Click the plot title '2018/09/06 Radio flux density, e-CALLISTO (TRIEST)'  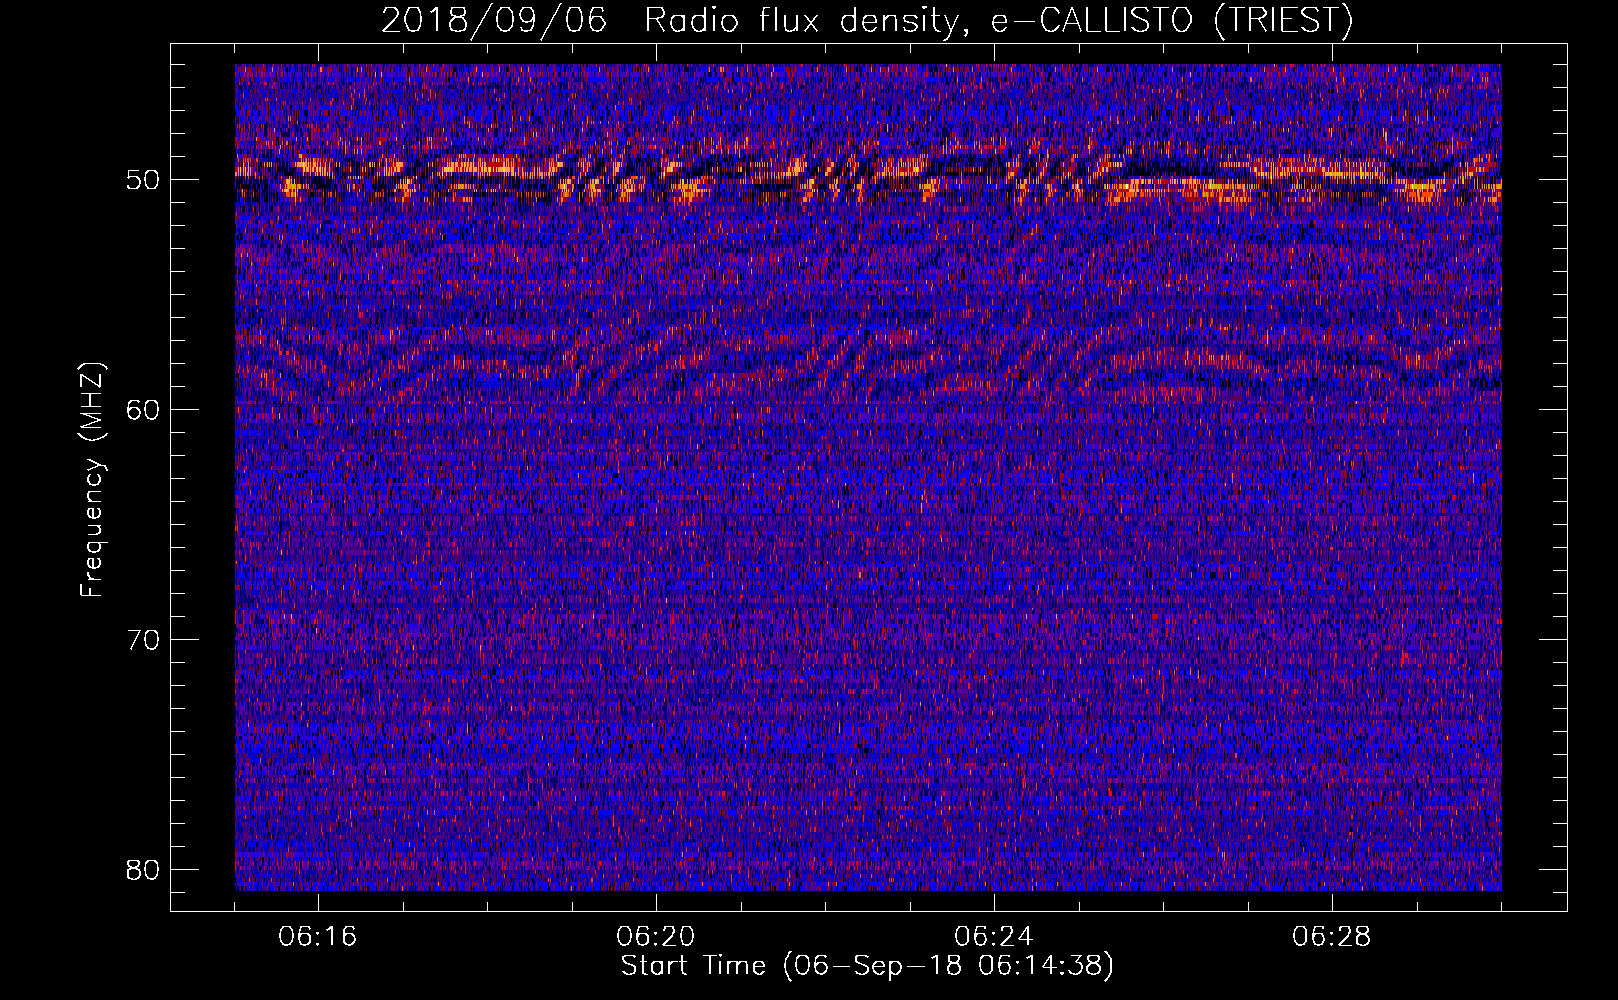pos(867,20)
